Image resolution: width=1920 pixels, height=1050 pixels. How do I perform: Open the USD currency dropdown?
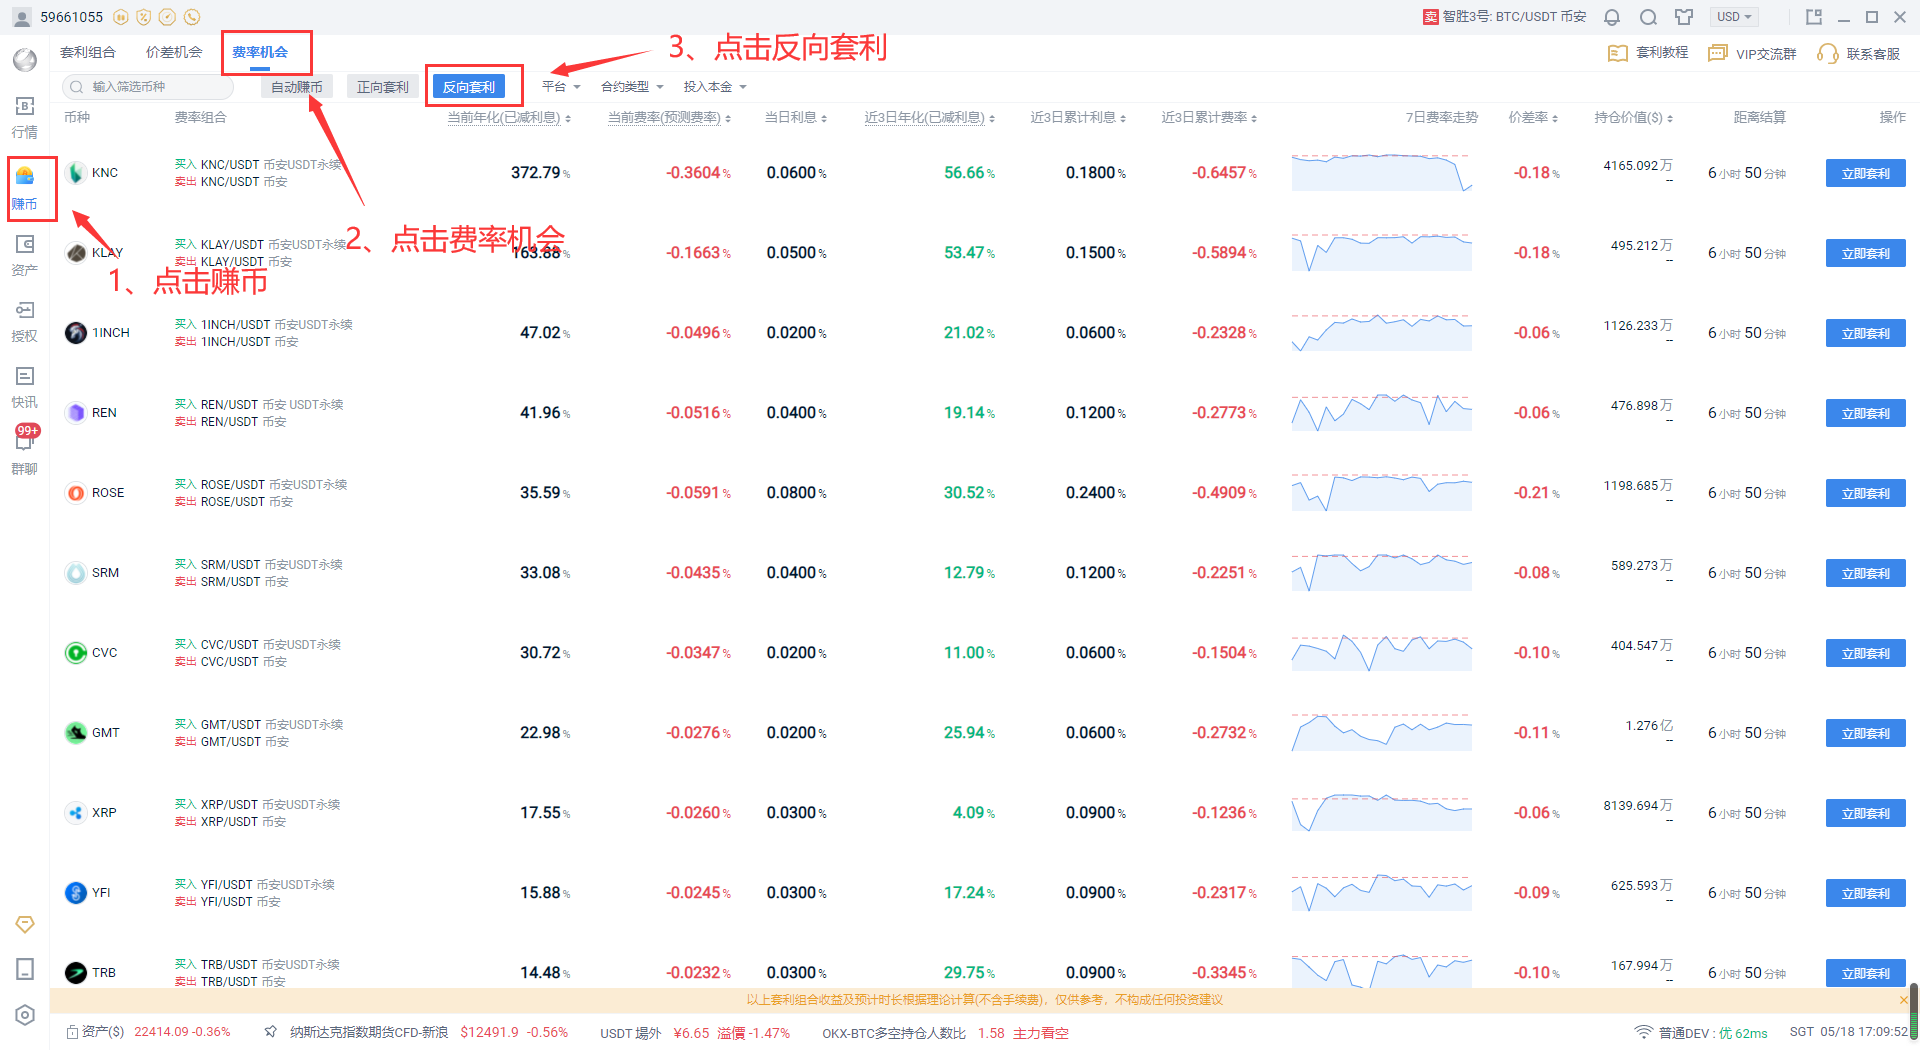point(1735,17)
